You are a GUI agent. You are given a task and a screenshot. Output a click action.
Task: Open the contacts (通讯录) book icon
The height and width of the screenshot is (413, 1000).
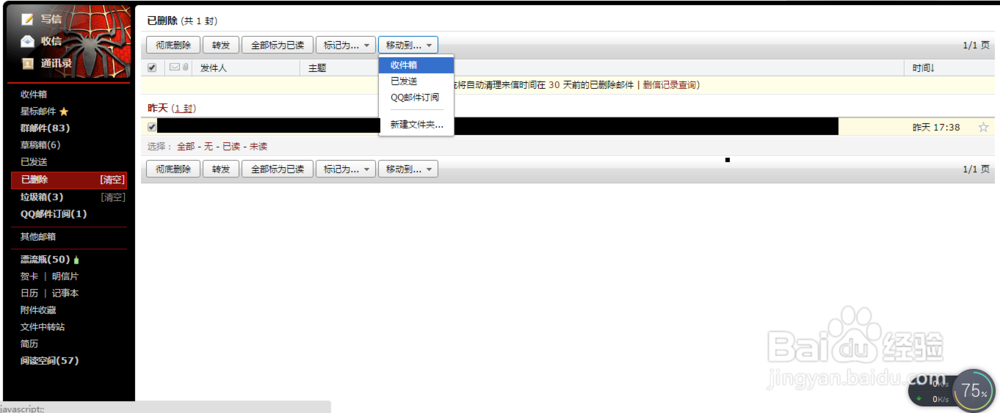pyautogui.click(x=27, y=63)
